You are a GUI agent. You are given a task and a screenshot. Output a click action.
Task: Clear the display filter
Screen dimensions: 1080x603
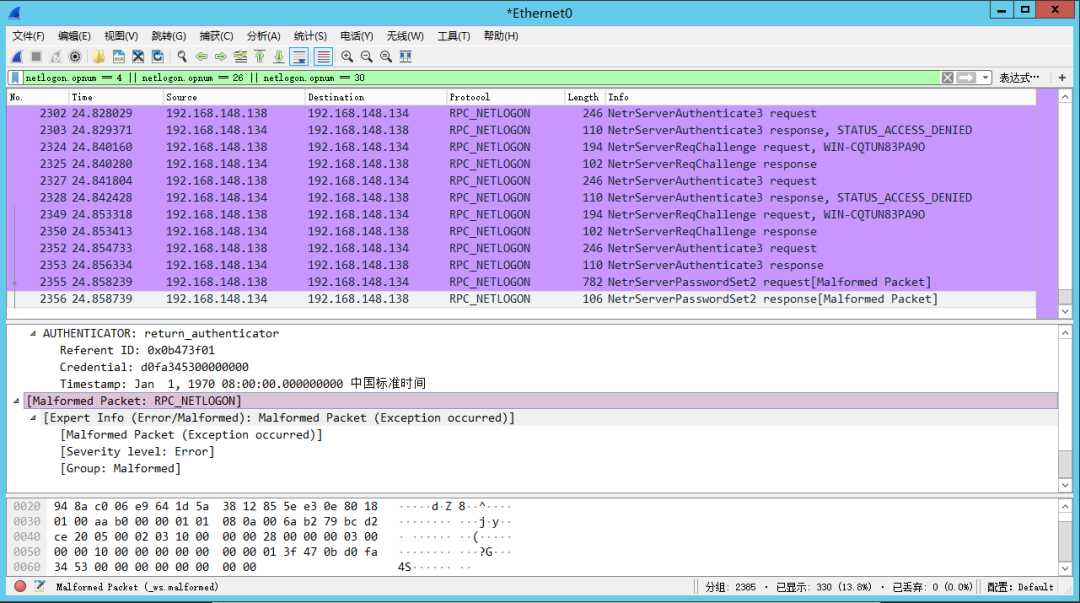[948, 78]
